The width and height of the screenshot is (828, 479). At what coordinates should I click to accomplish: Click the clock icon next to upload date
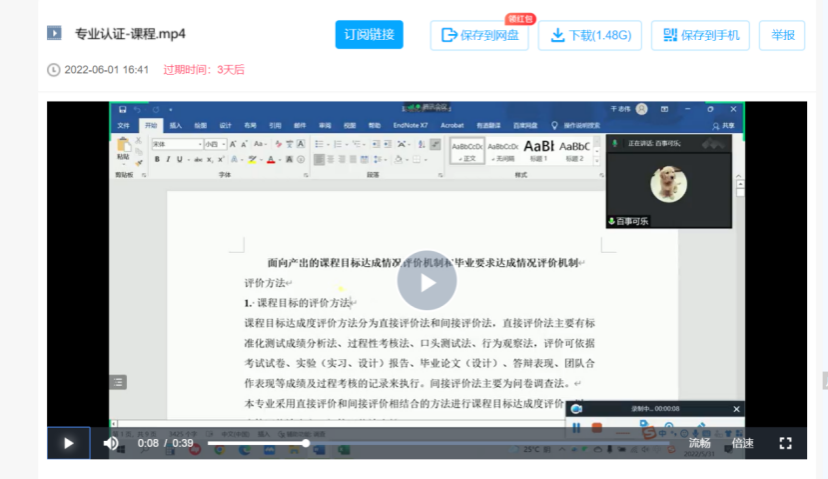pyautogui.click(x=53, y=70)
